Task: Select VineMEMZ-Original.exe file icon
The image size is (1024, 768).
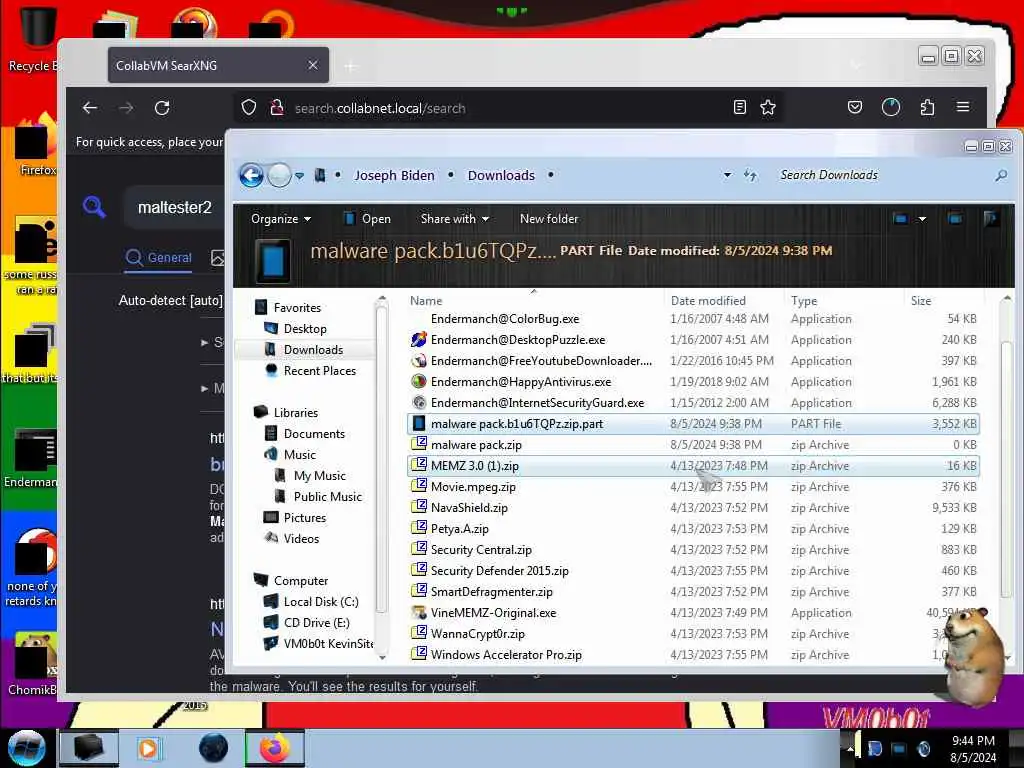Action: pos(419,613)
